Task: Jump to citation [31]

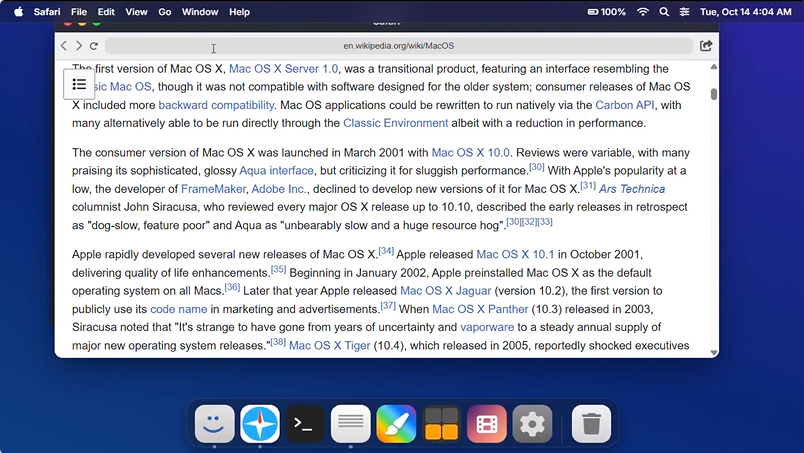Action: (588, 185)
